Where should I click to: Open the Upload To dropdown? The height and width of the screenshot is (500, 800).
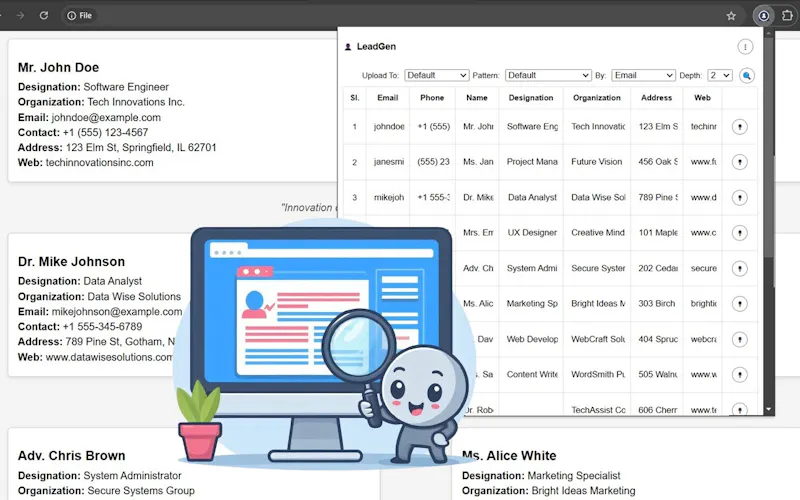coord(436,76)
